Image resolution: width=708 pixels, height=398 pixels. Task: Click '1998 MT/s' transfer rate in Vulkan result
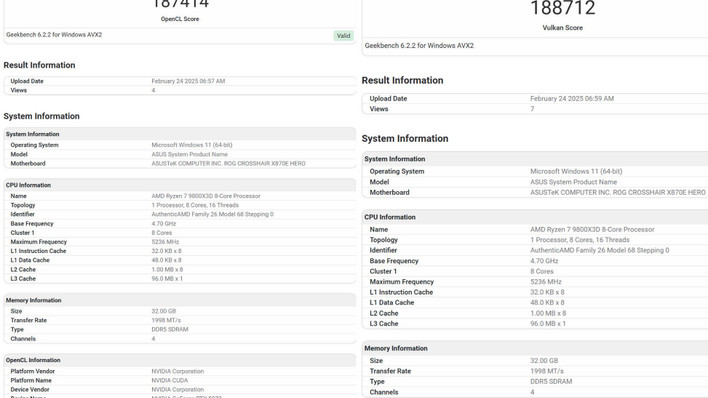(x=547, y=371)
